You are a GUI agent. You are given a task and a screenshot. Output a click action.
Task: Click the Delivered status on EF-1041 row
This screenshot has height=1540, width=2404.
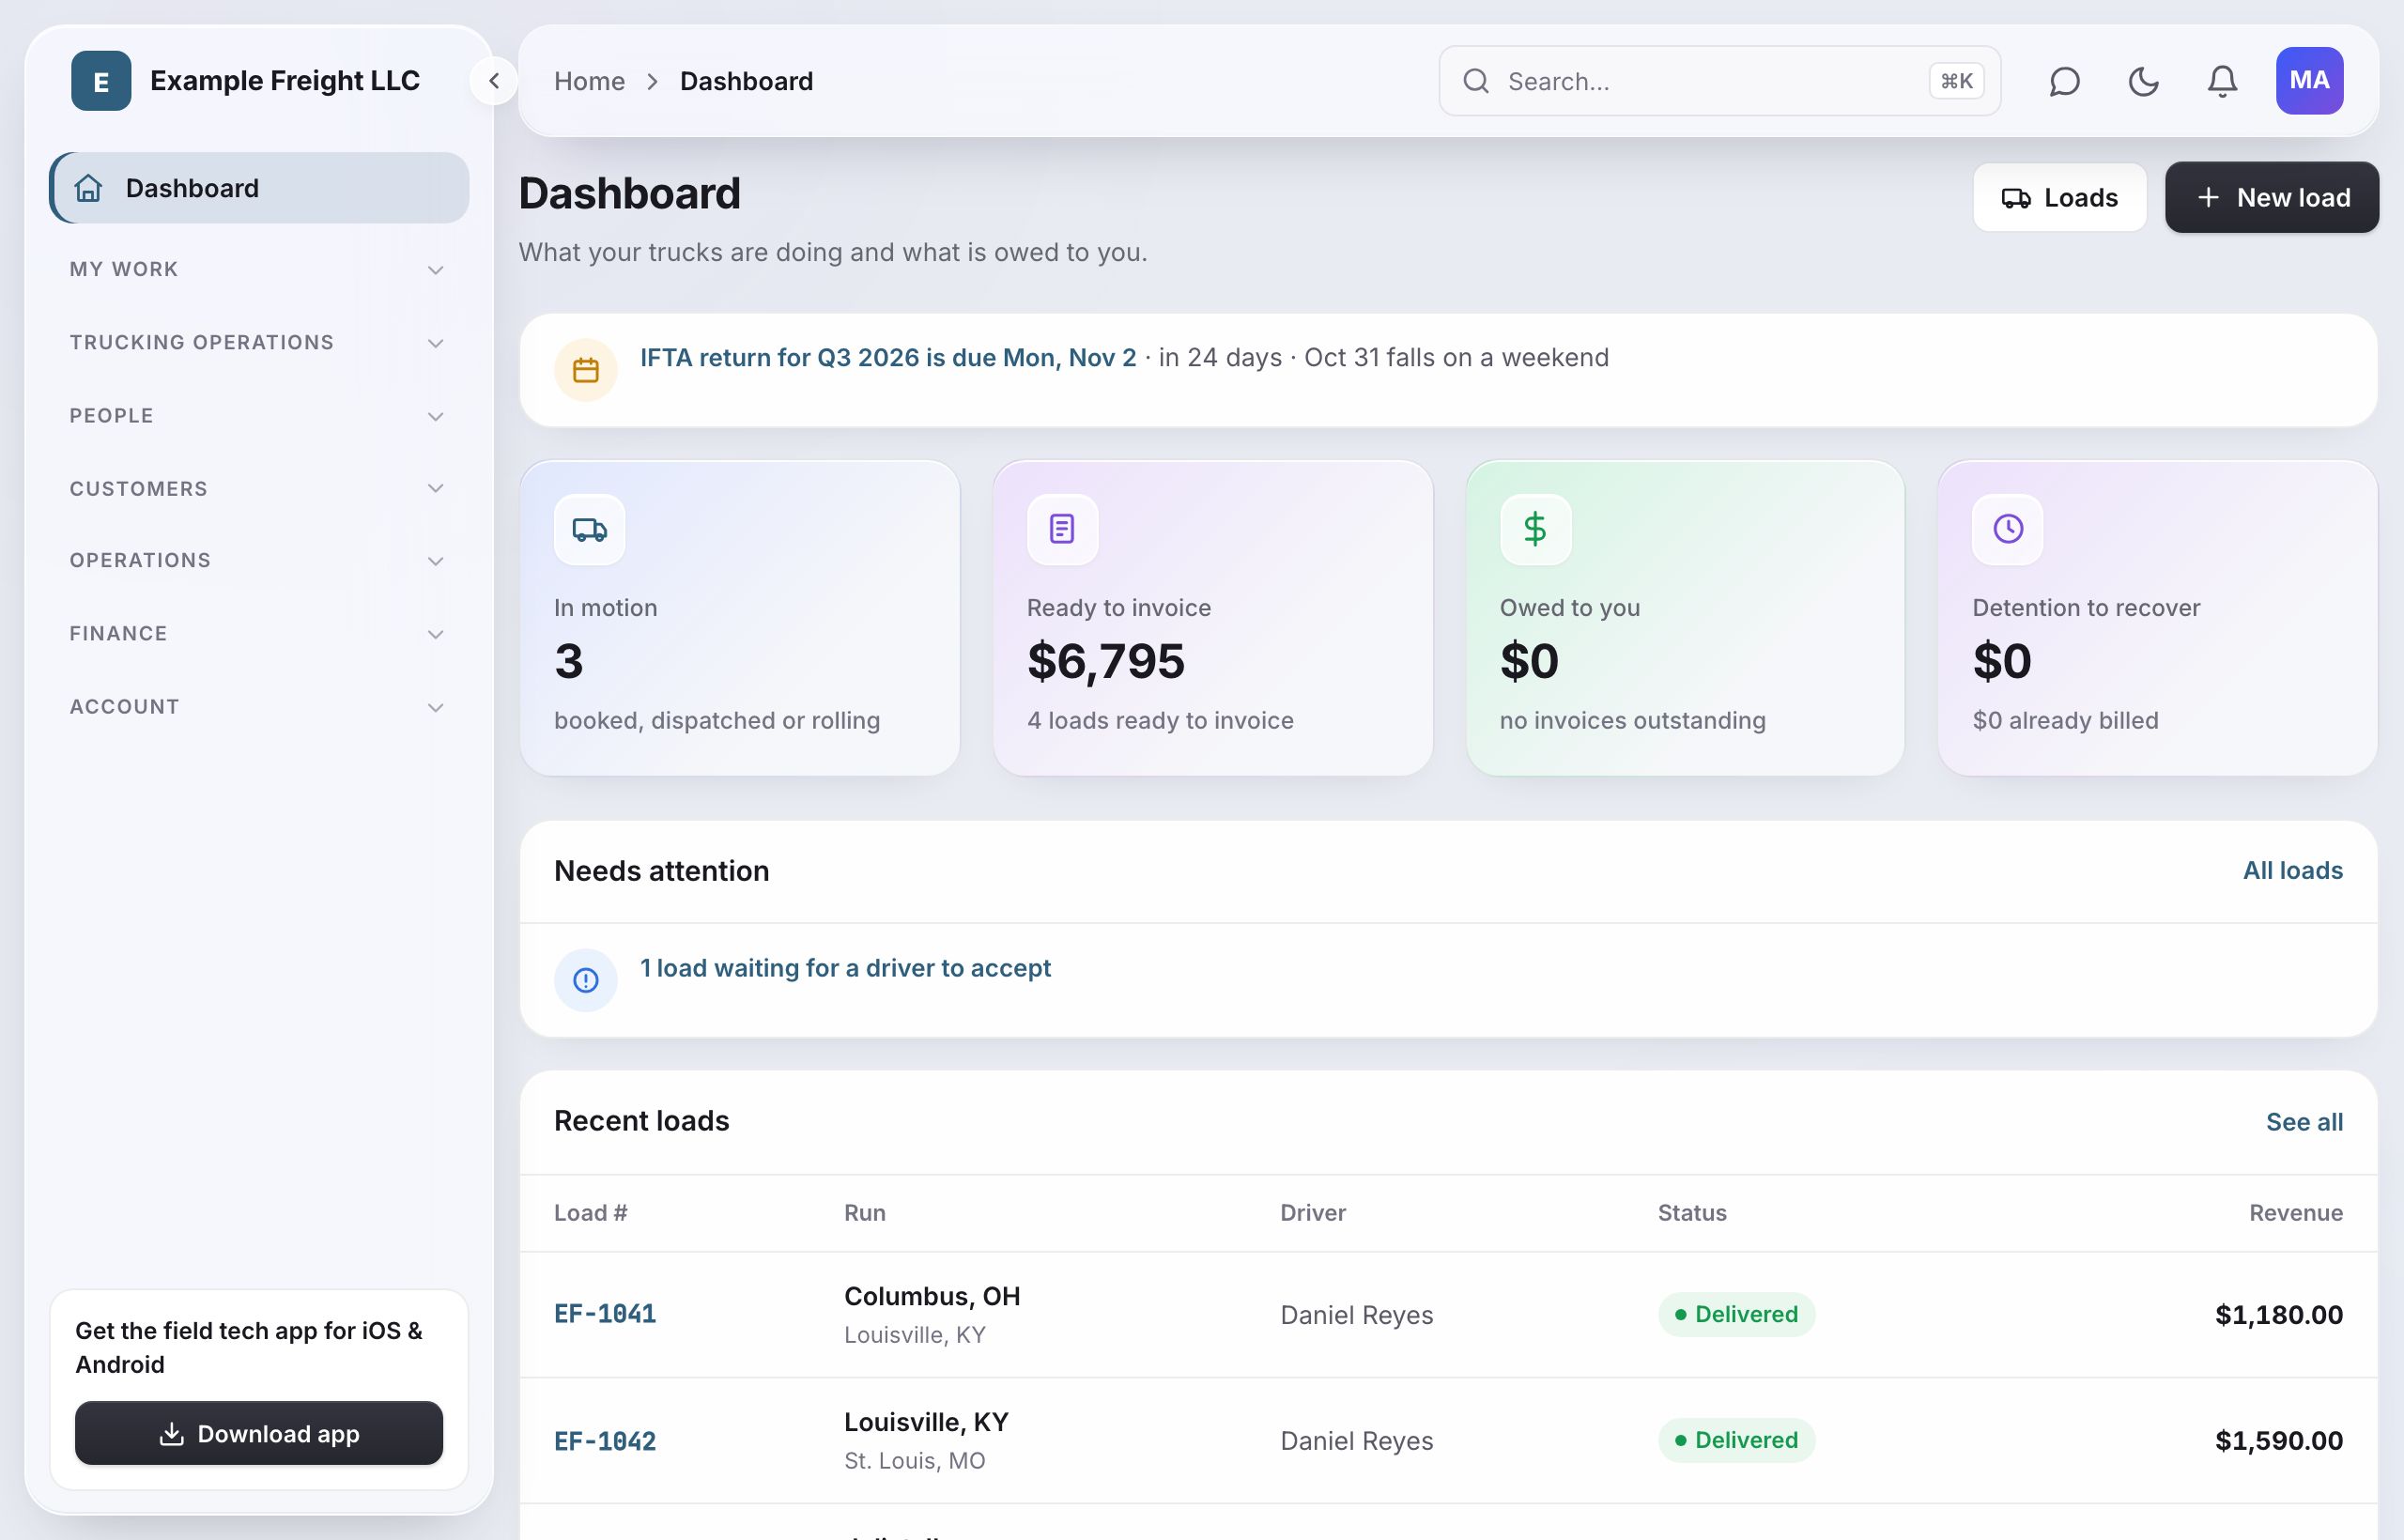1736,1314
